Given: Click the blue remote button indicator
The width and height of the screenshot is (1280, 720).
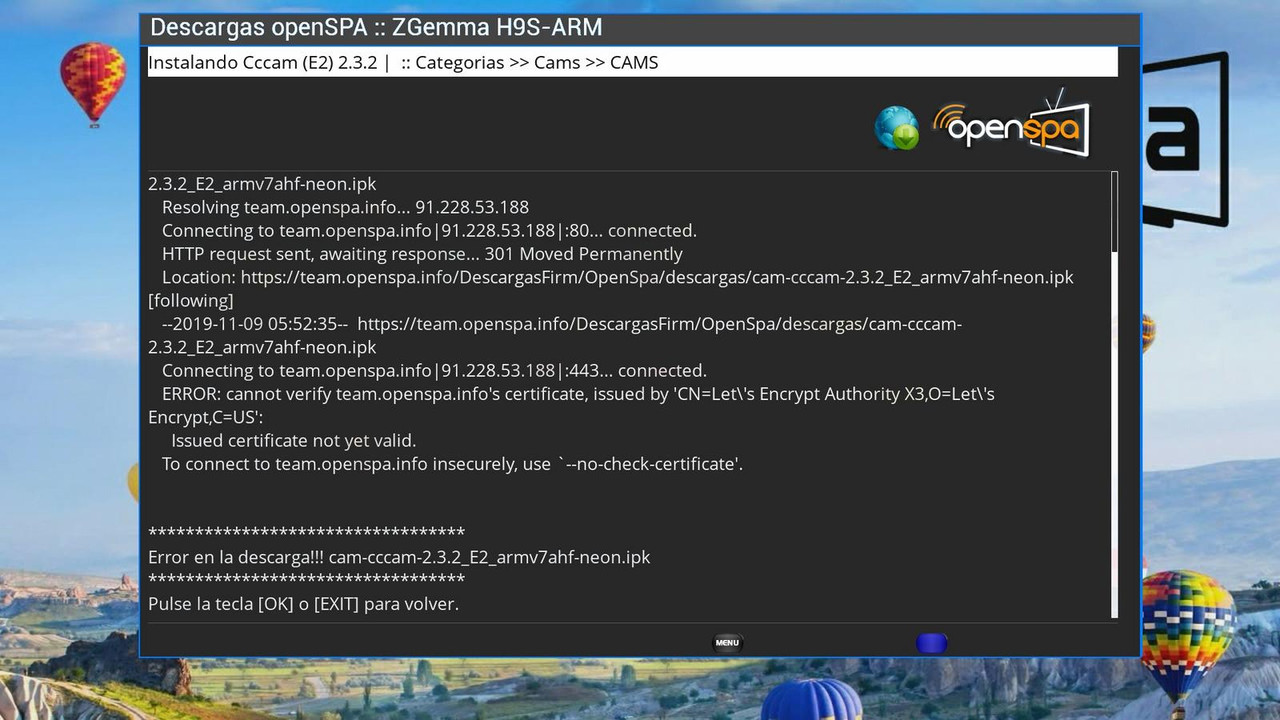Looking at the screenshot, I should [x=931, y=643].
